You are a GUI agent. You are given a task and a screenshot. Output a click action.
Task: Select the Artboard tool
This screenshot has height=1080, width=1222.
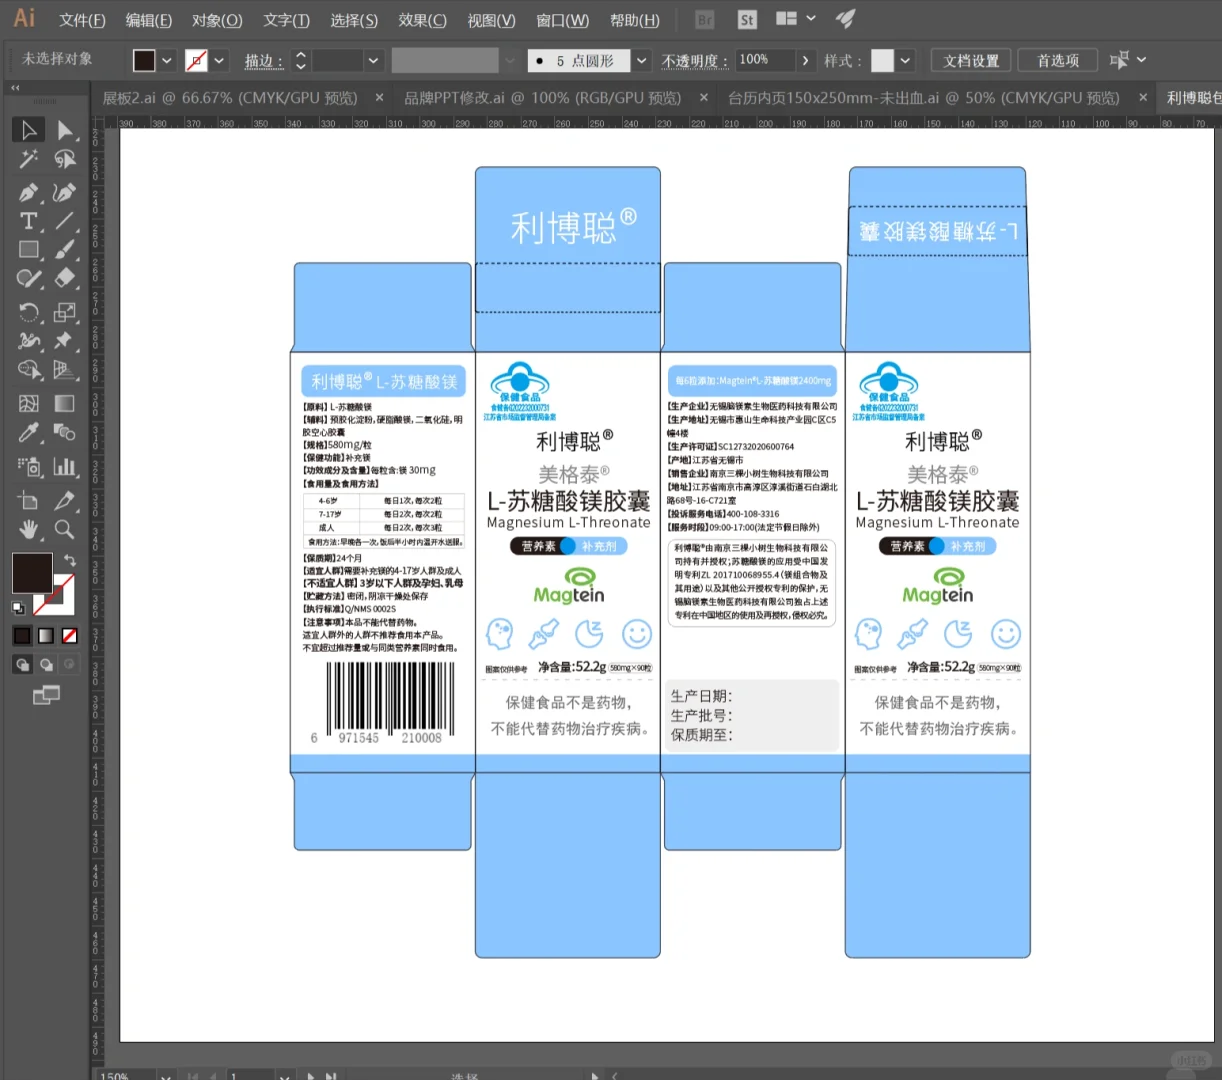click(x=28, y=499)
